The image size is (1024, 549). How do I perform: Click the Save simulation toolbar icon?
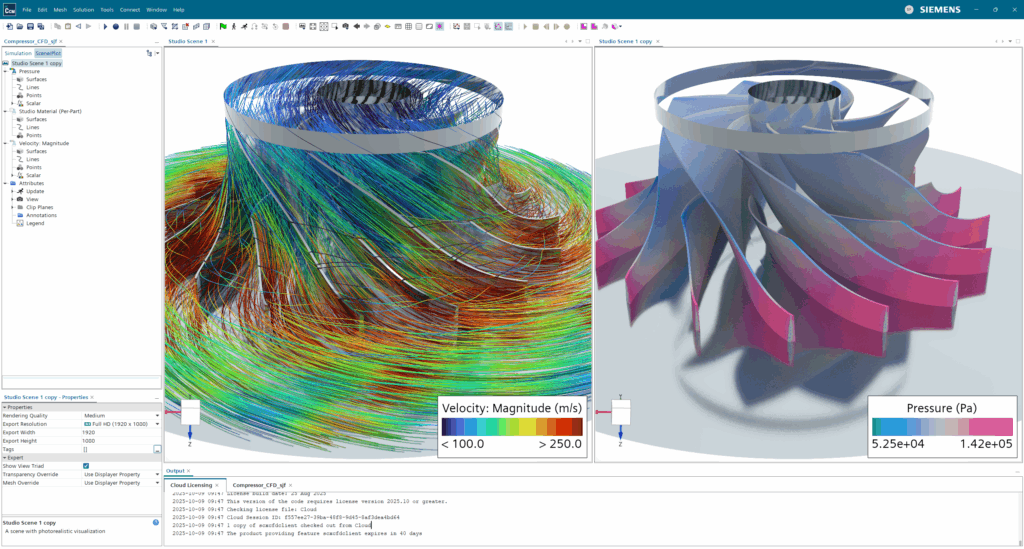tap(29, 26)
